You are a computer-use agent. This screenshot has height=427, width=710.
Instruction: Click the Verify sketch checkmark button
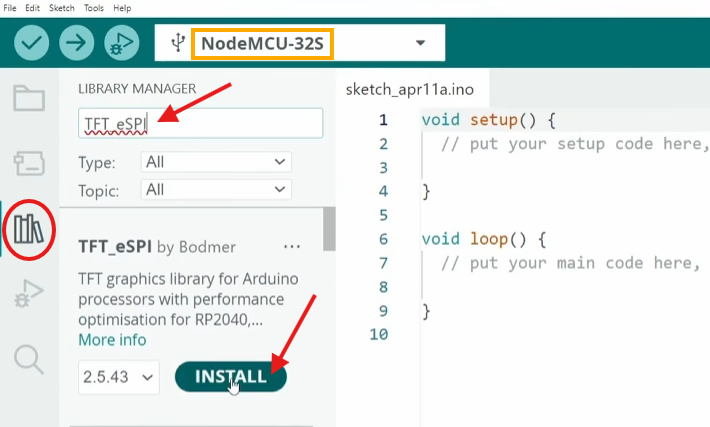pyautogui.click(x=33, y=43)
